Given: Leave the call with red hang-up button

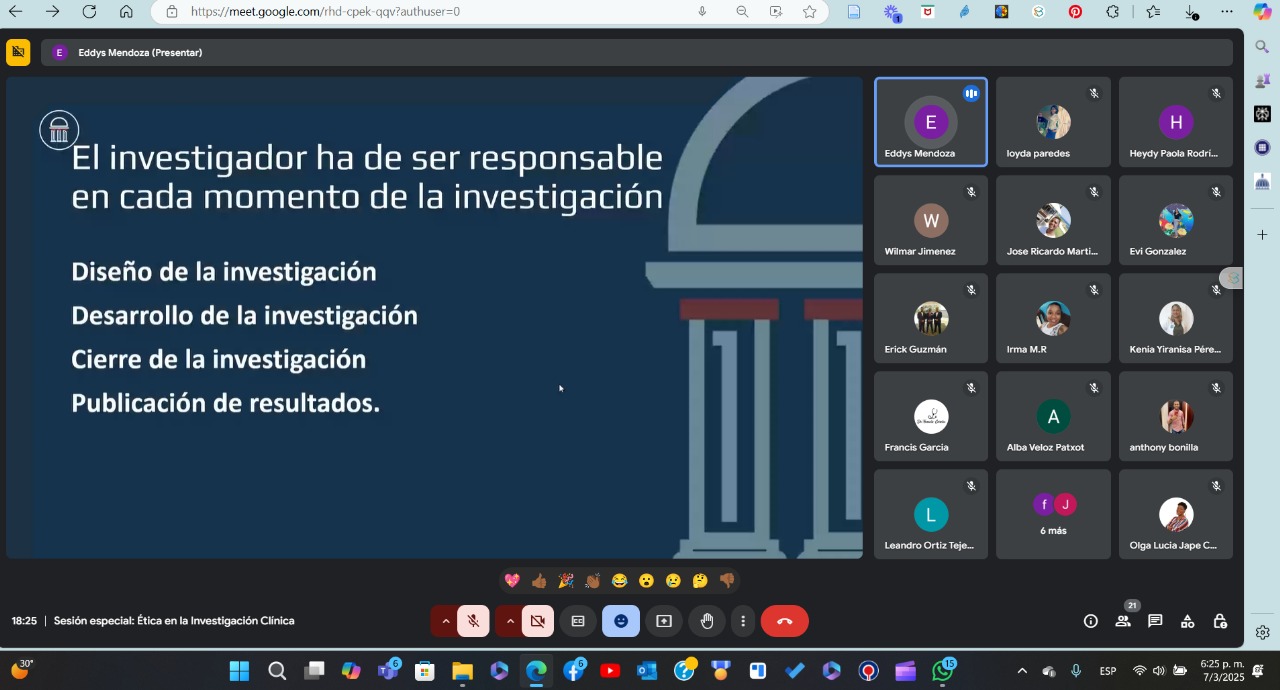Looking at the screenshot, I should tap(784, 621).
